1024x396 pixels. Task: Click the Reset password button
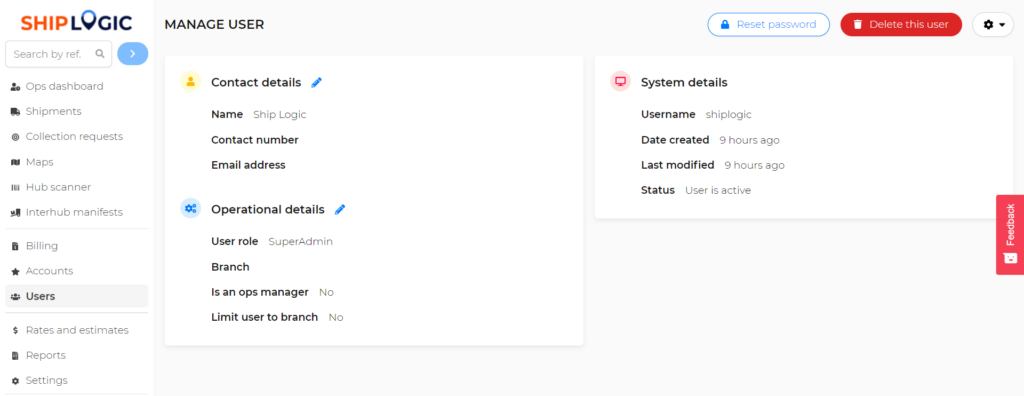click(769, 24)
